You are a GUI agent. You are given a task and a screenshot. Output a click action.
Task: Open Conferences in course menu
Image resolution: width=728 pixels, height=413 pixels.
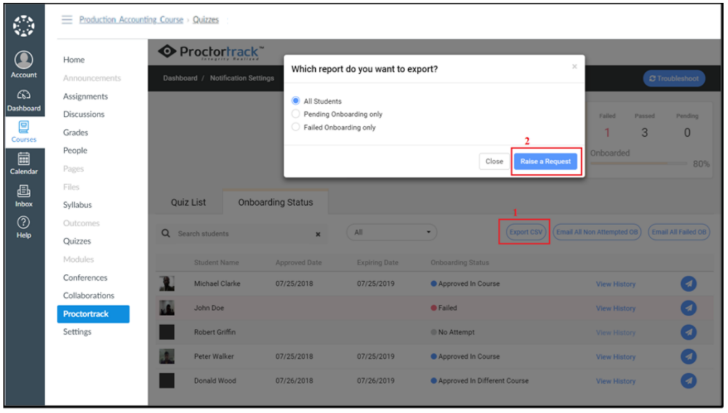pos(85,277)
